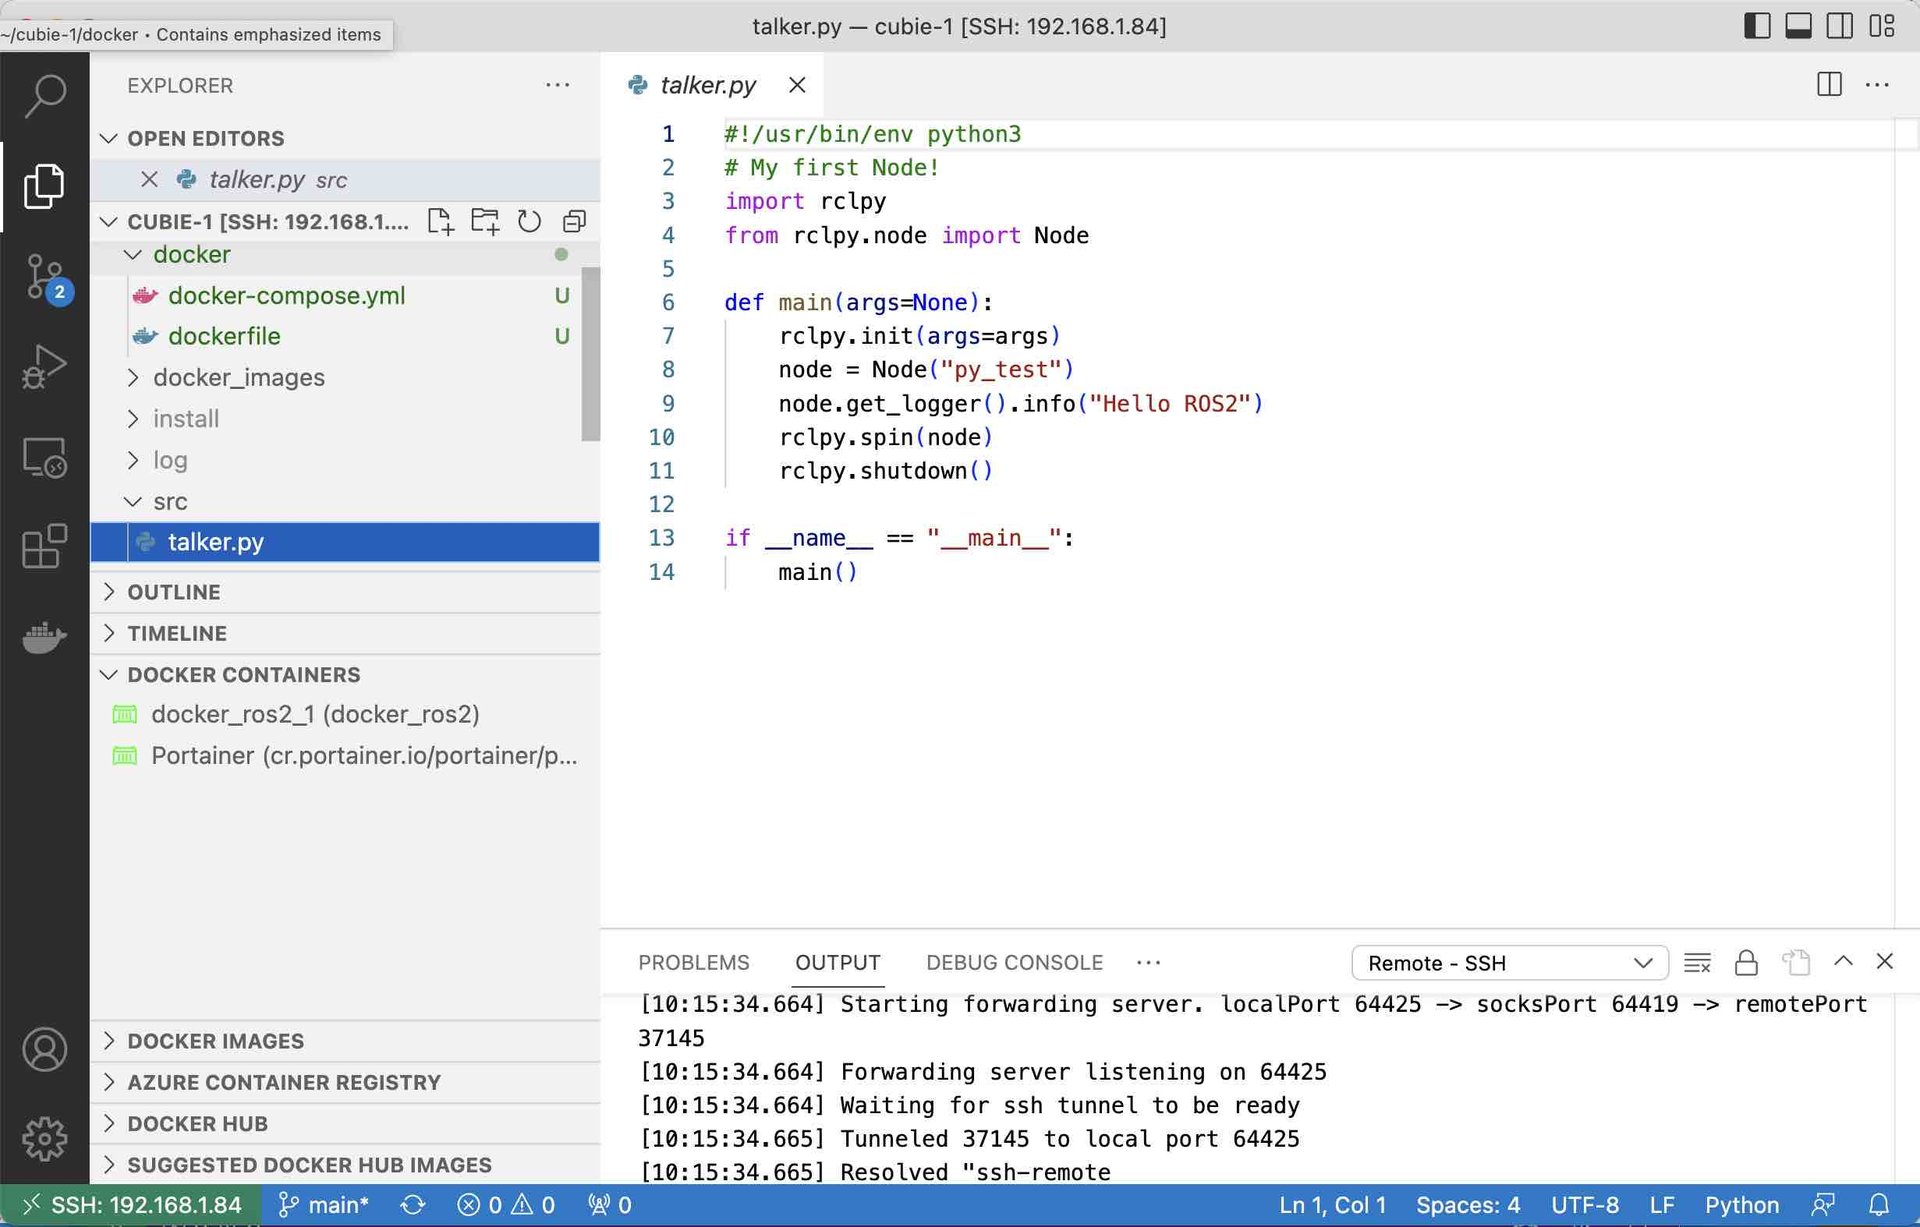The width and height of the screenshot is (1920, 1227).
Task: Switch to the PROBLEMS tab
Action: [693, 962]
